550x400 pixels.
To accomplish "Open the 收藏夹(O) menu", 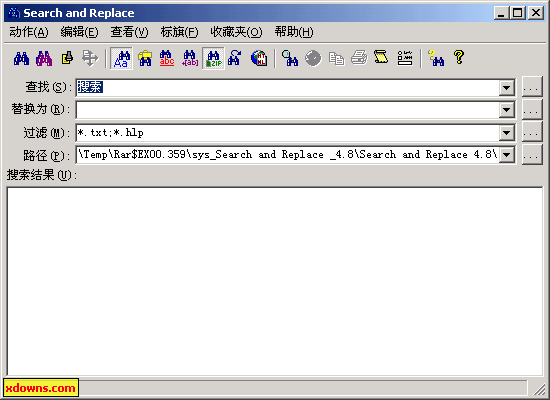I will [x=236, y=32].
